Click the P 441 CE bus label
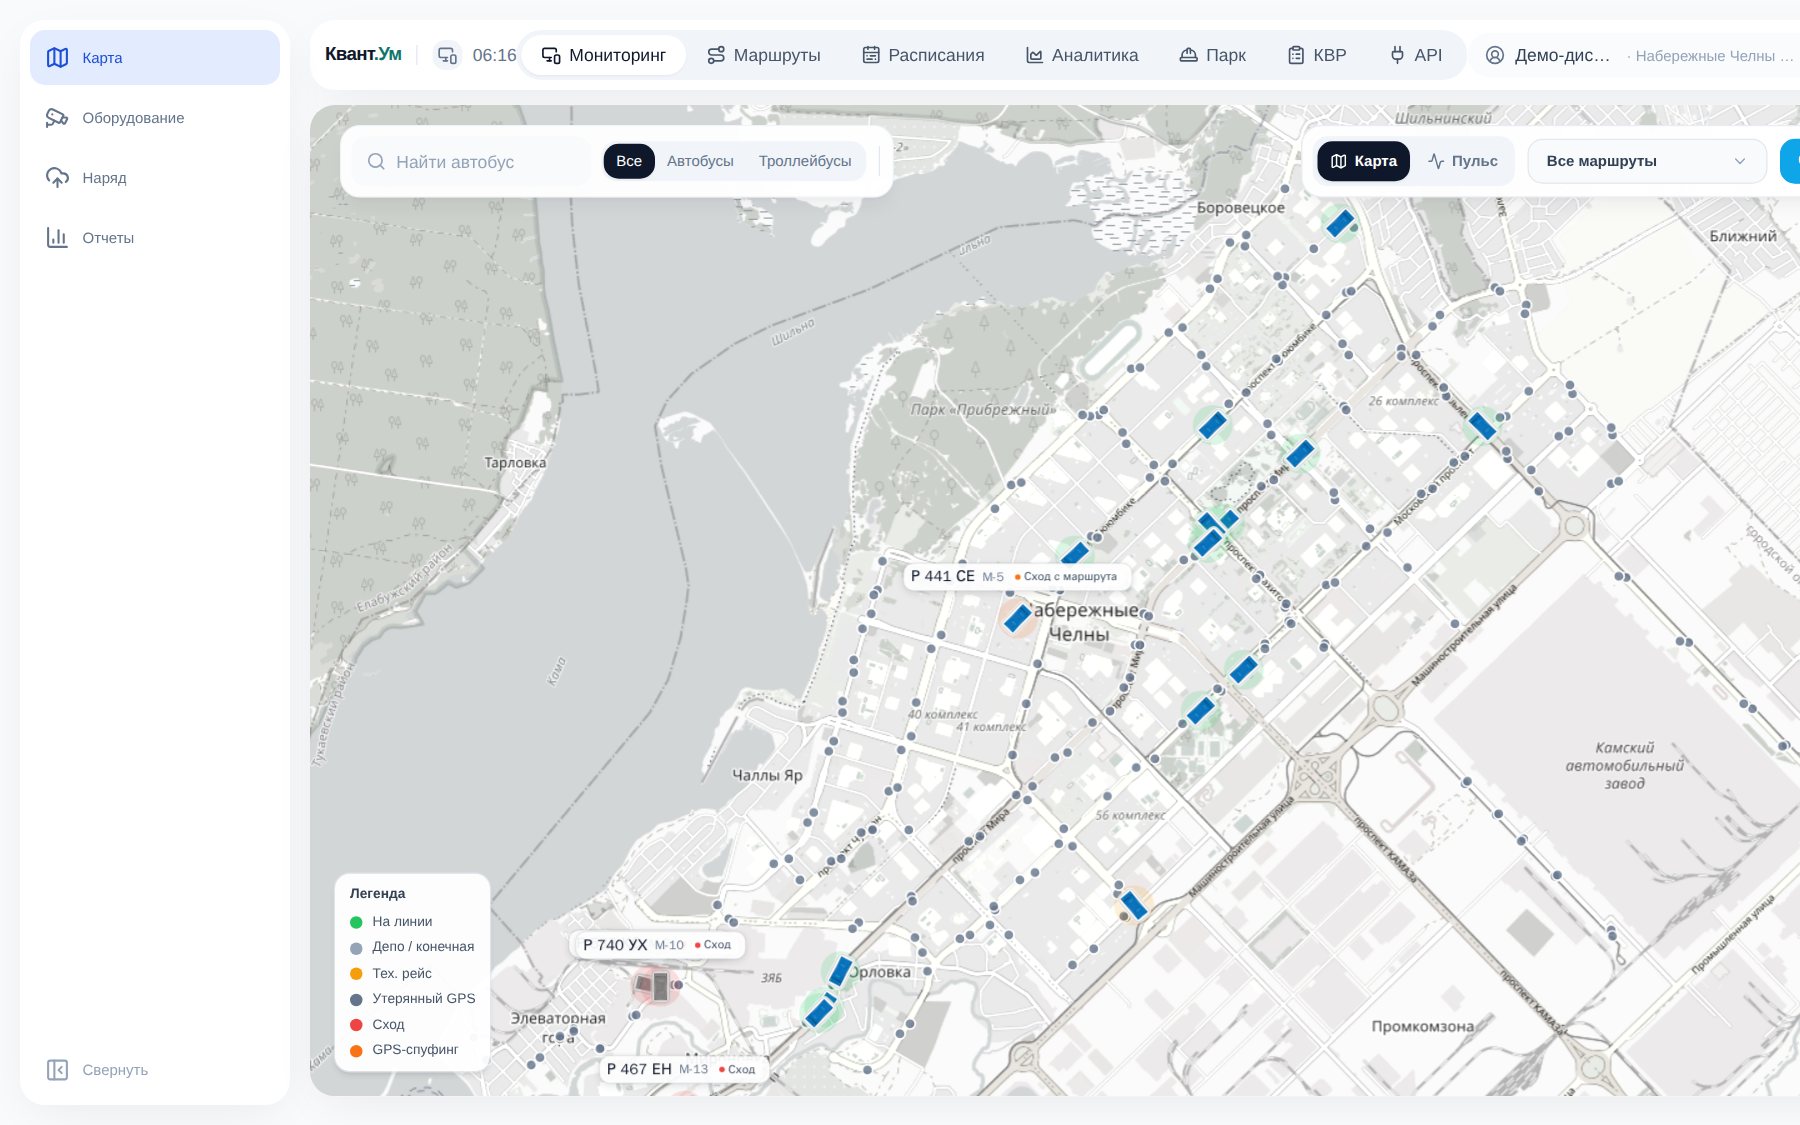 (1017, 576)
